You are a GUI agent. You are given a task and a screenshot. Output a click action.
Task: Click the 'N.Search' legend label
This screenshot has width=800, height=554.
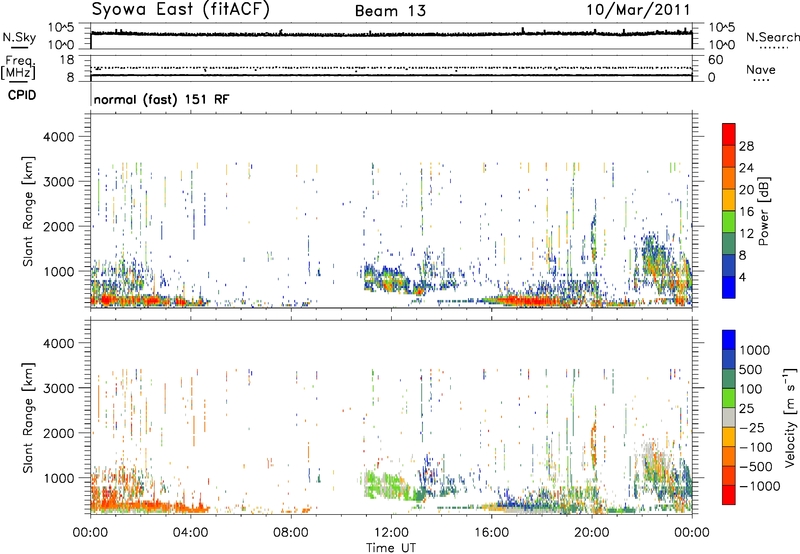click(772, 37)
